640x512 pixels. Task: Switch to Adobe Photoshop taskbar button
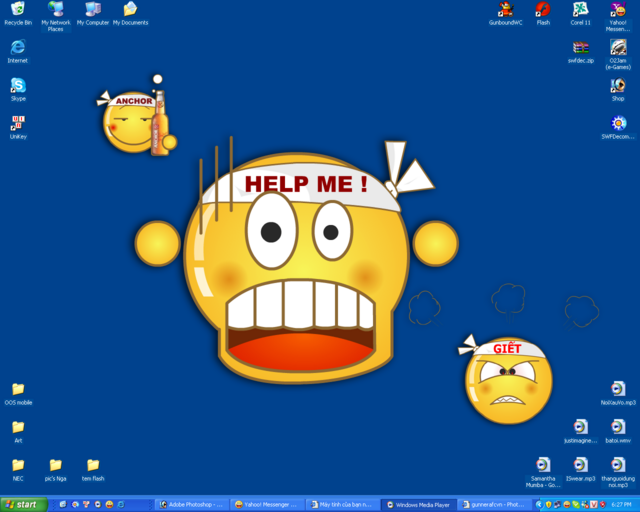coord(192,505)
